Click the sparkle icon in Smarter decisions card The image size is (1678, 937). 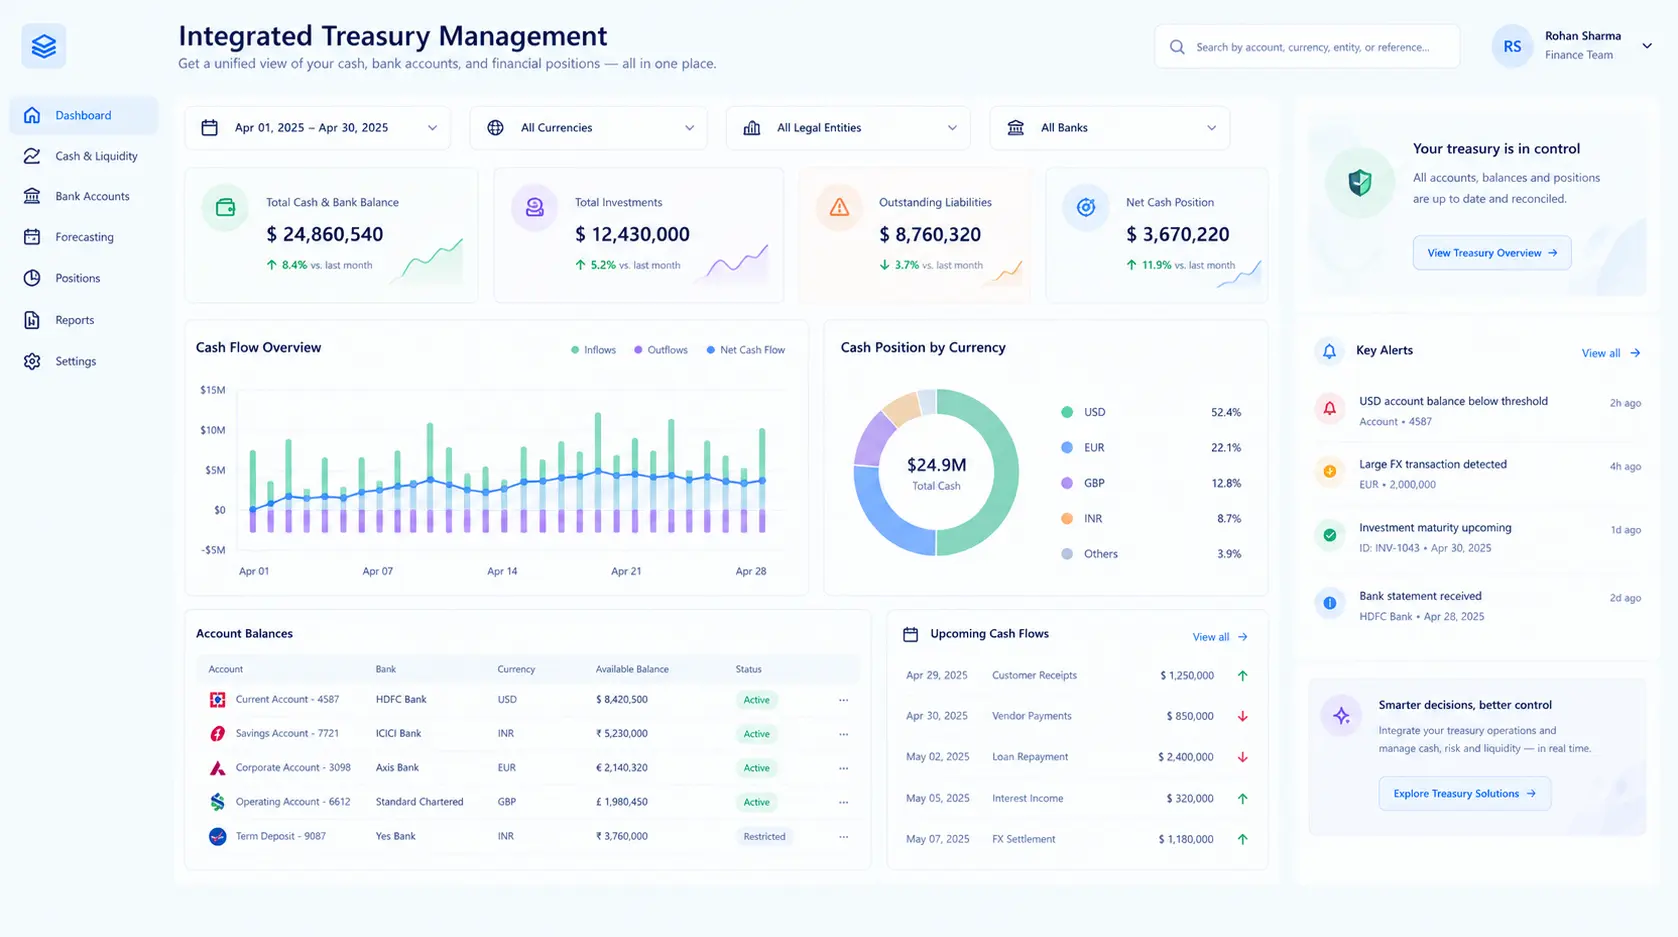coord(1342,716)
